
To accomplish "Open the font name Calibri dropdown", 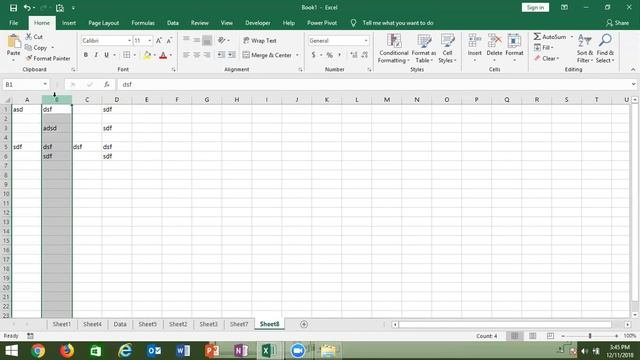I will pos(129,41).
